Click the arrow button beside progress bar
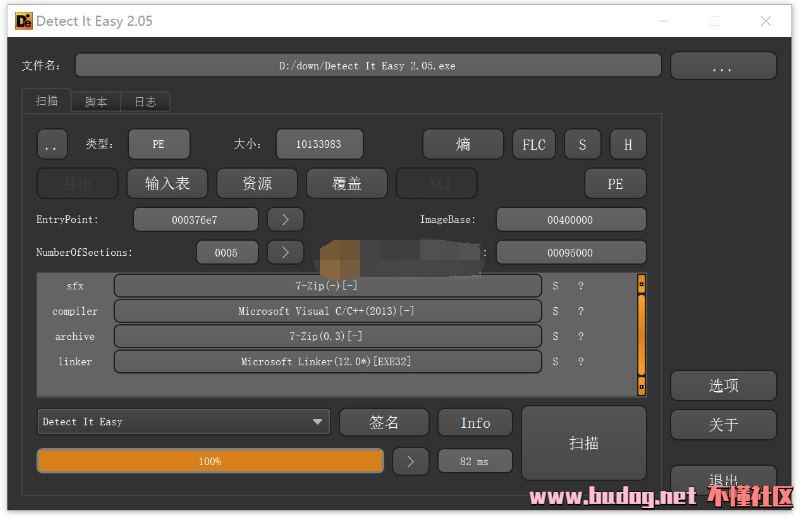The height and width of the screenshot is (517, 803). tap(410, 461)
